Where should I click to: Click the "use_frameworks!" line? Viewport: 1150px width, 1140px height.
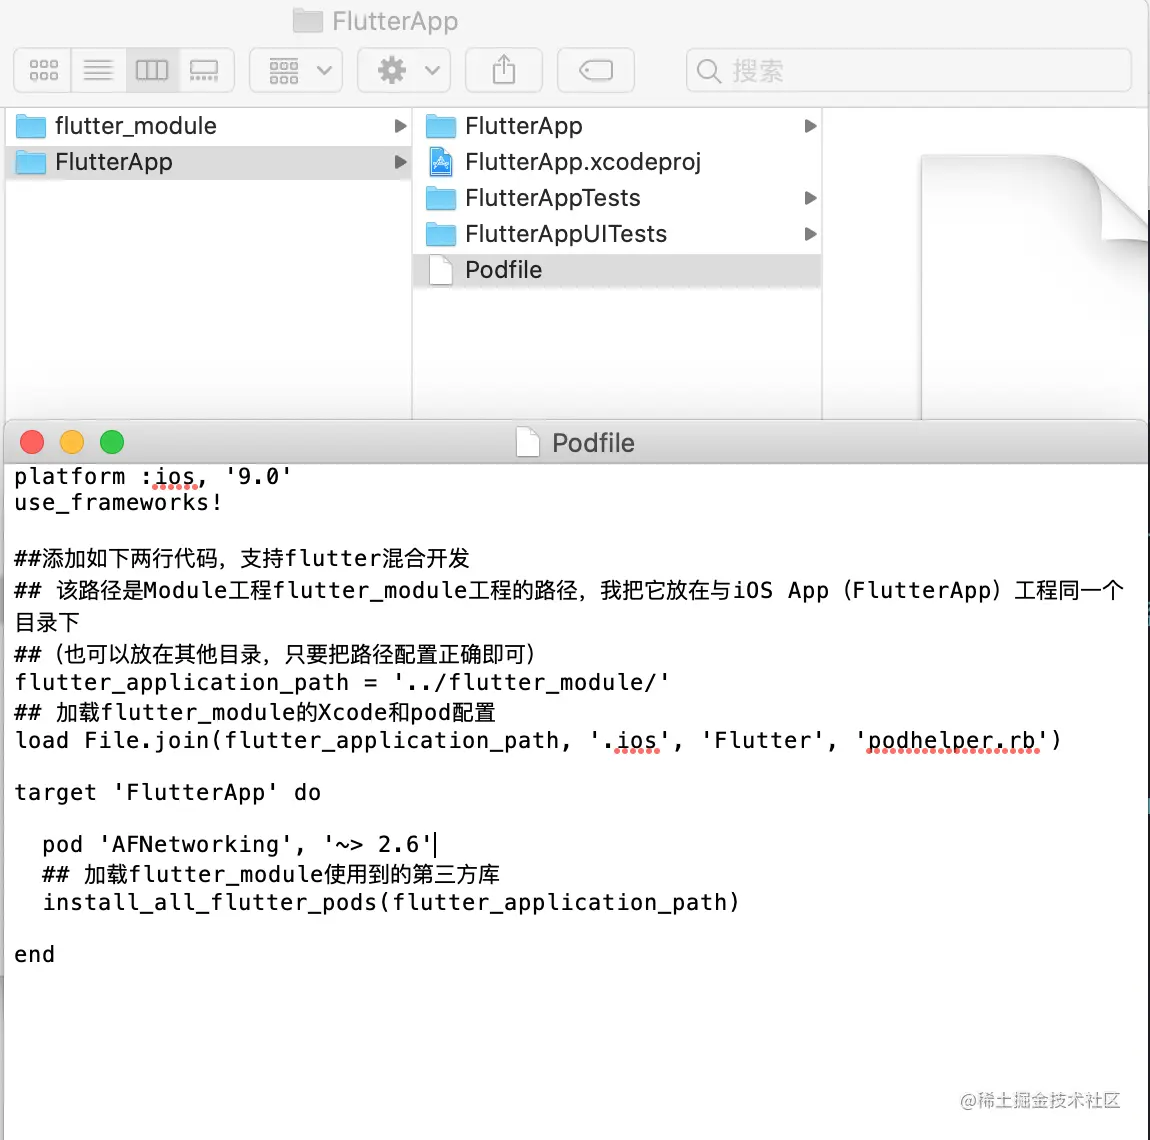click(x=118, y=503)
